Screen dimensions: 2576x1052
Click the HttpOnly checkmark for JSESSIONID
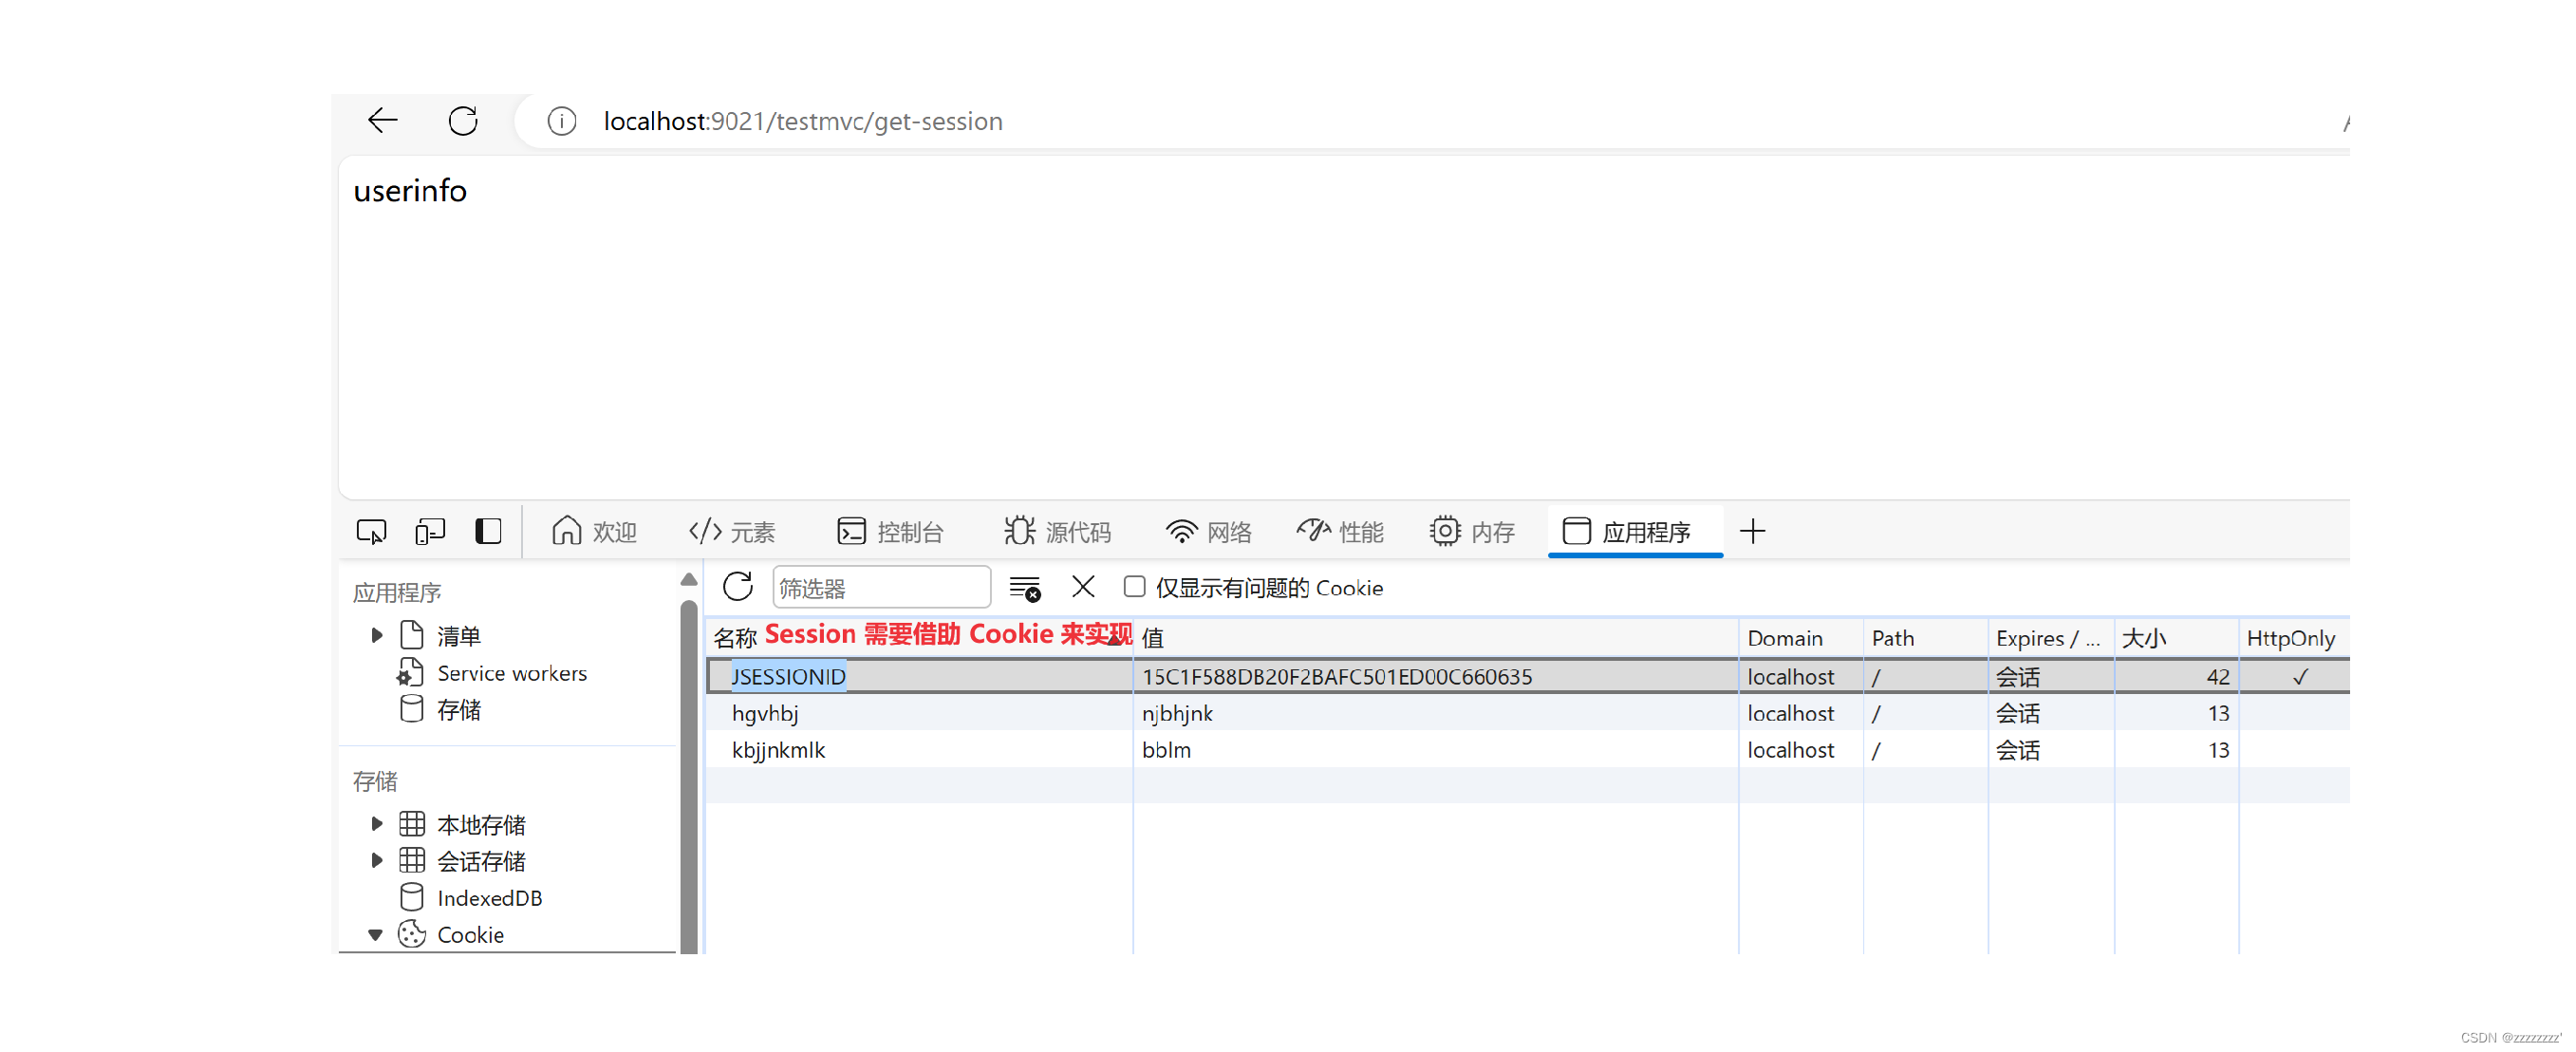pyautogui.click(x=2300, y=677)
